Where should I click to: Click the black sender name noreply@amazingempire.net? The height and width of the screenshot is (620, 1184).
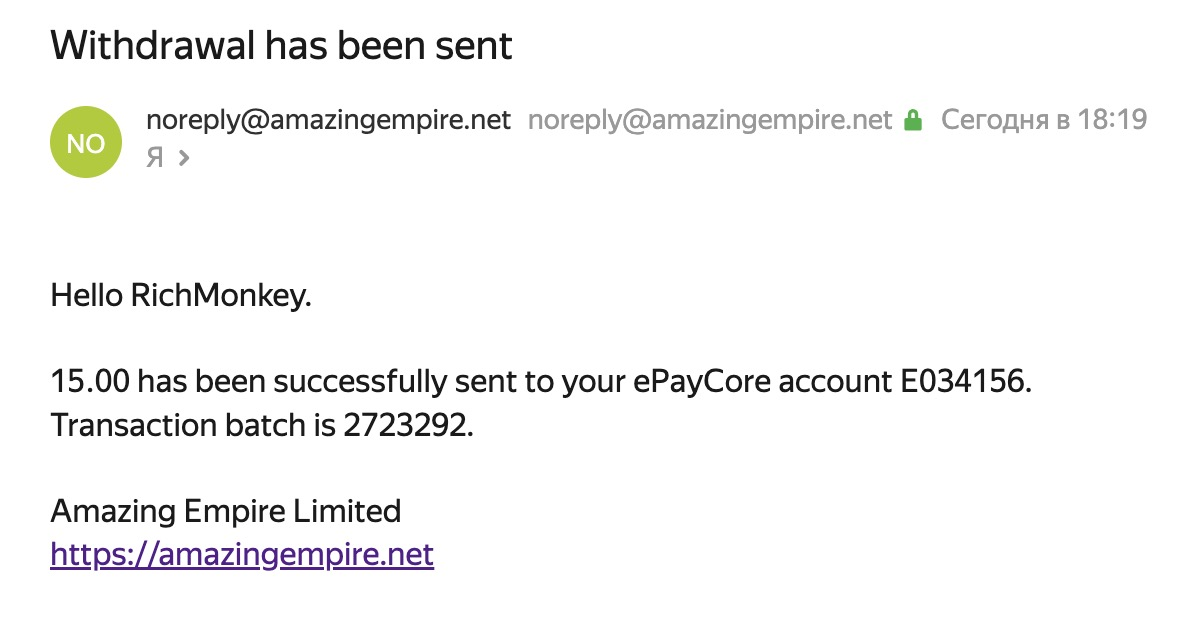pyautogui.click(x=328, y=121)
